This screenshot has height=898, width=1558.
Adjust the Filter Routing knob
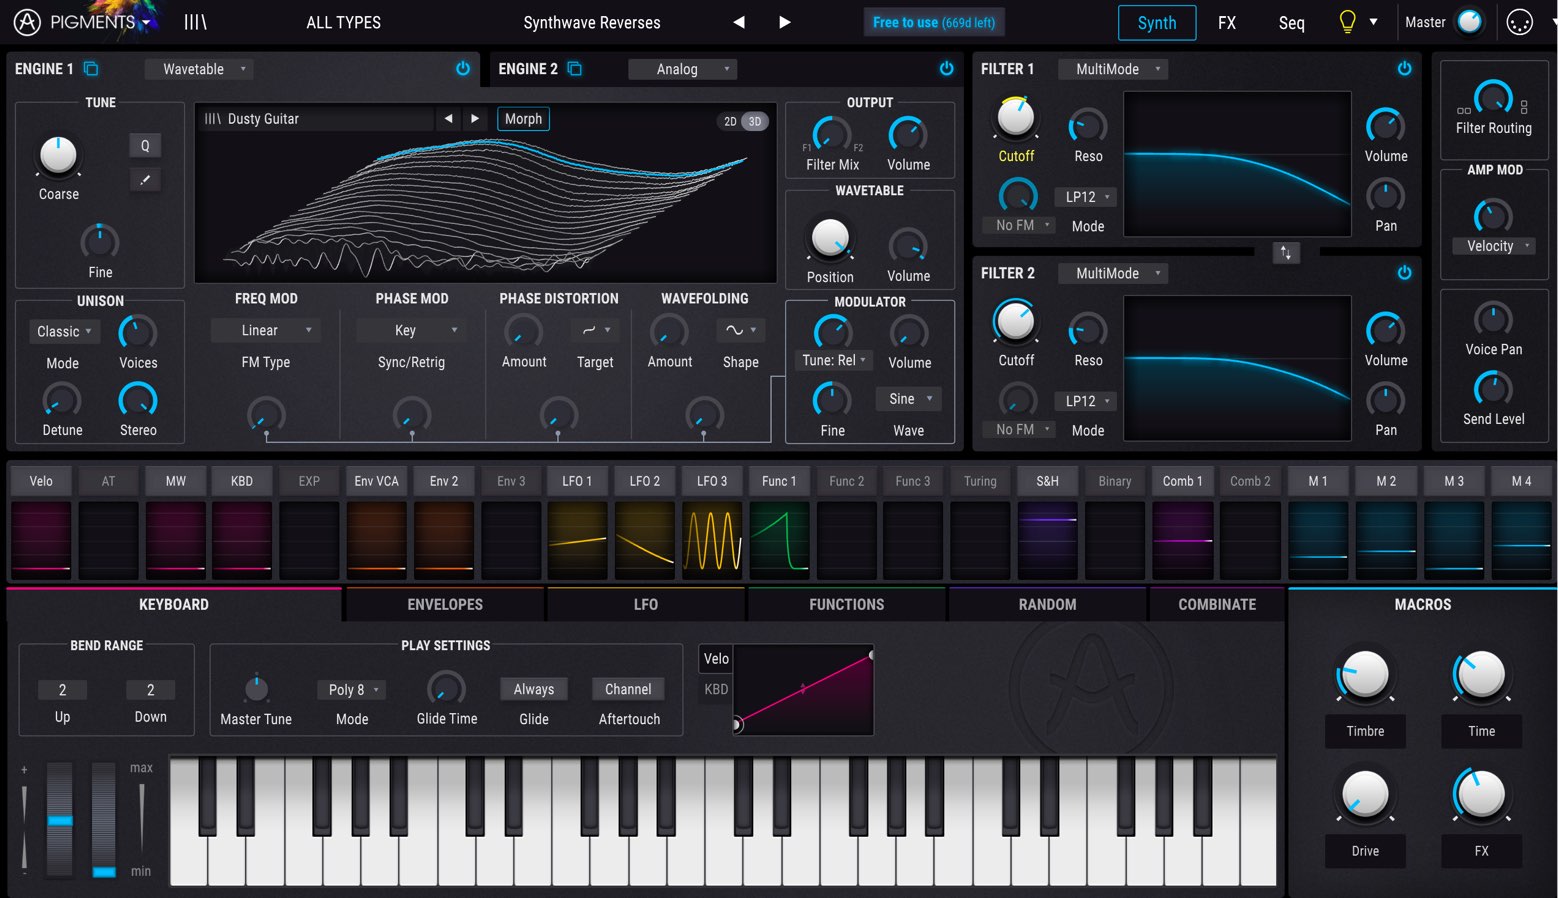1493,98
